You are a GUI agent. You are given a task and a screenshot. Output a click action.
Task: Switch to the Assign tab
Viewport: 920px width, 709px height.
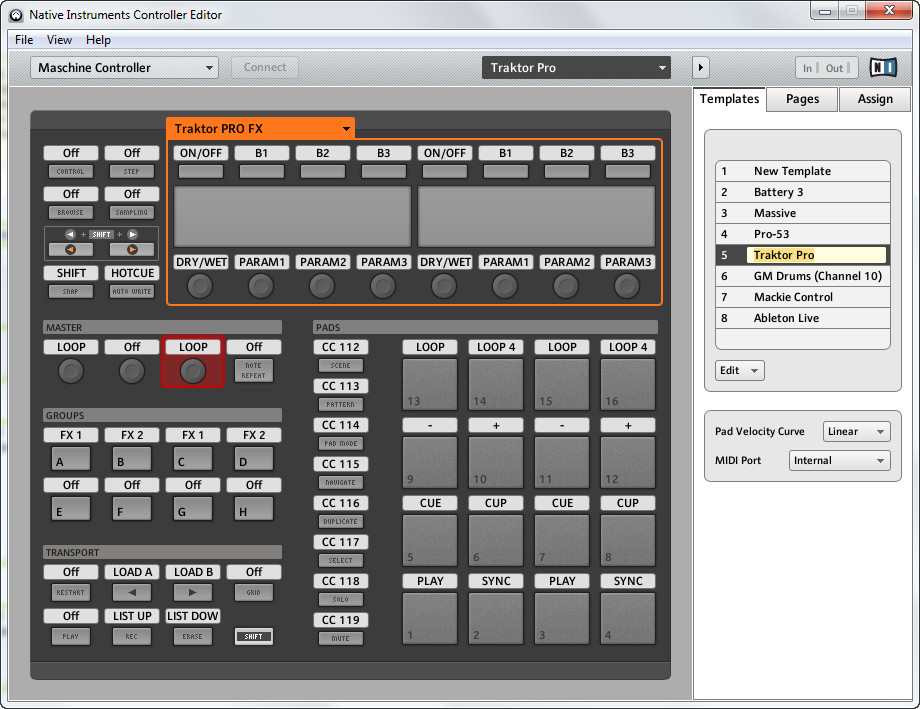(x=875, y=99)
